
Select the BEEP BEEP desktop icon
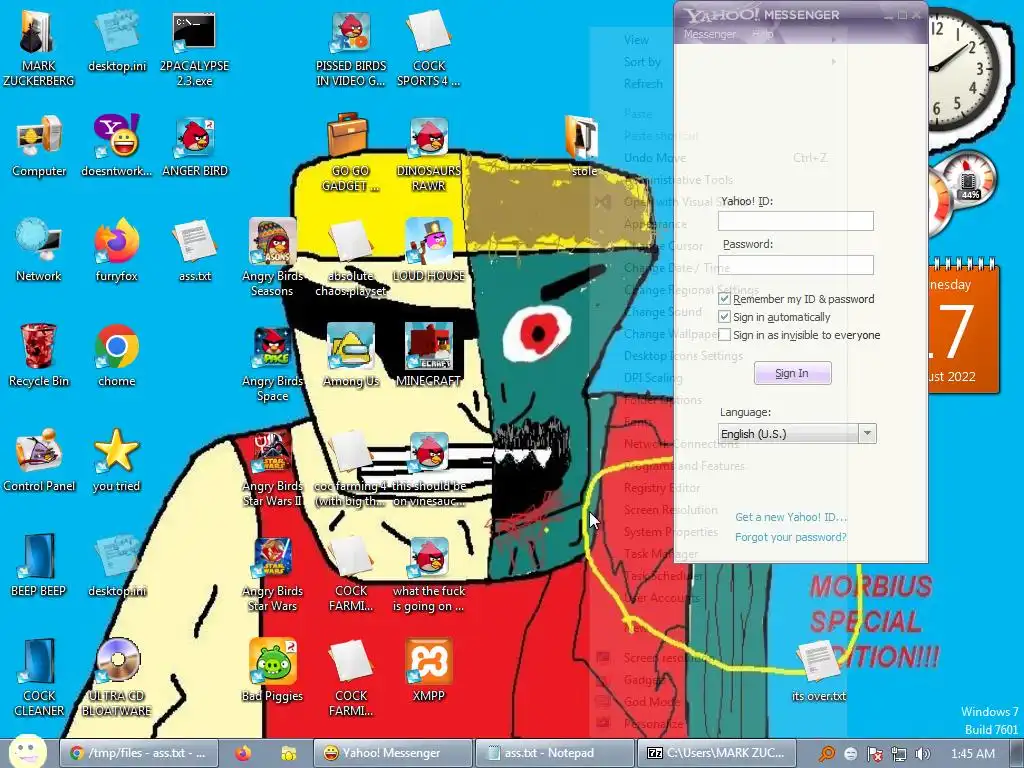[39, 565]
